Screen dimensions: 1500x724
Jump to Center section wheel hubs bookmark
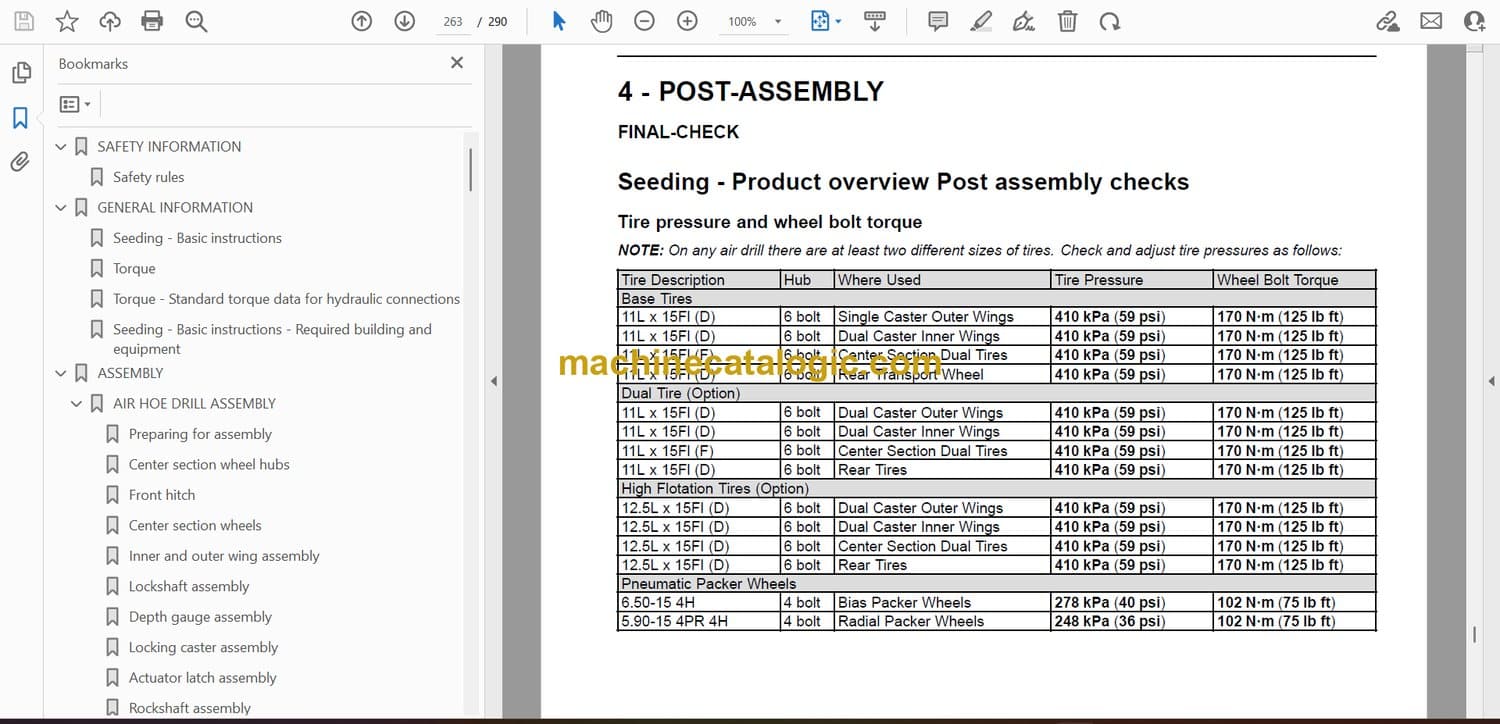pyautogui.click(x=209, y=465)
